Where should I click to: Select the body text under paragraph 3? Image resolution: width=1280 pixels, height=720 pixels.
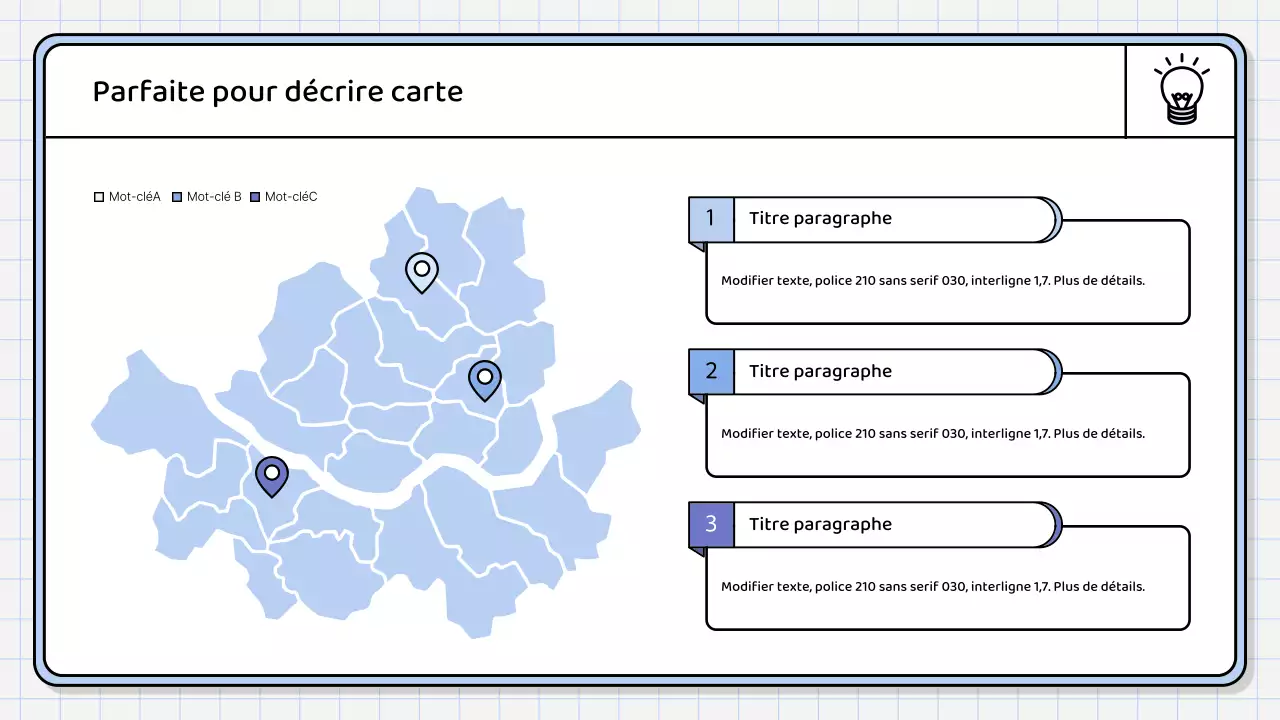[x=932, y=587]
